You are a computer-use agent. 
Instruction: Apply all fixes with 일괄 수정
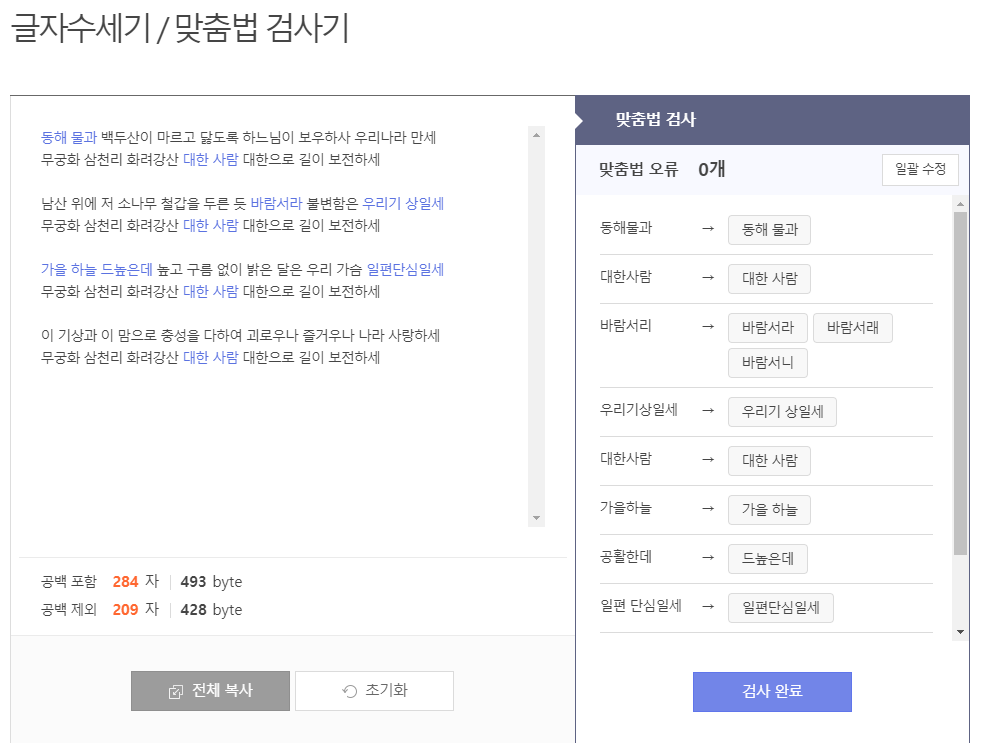pos(920,169)
